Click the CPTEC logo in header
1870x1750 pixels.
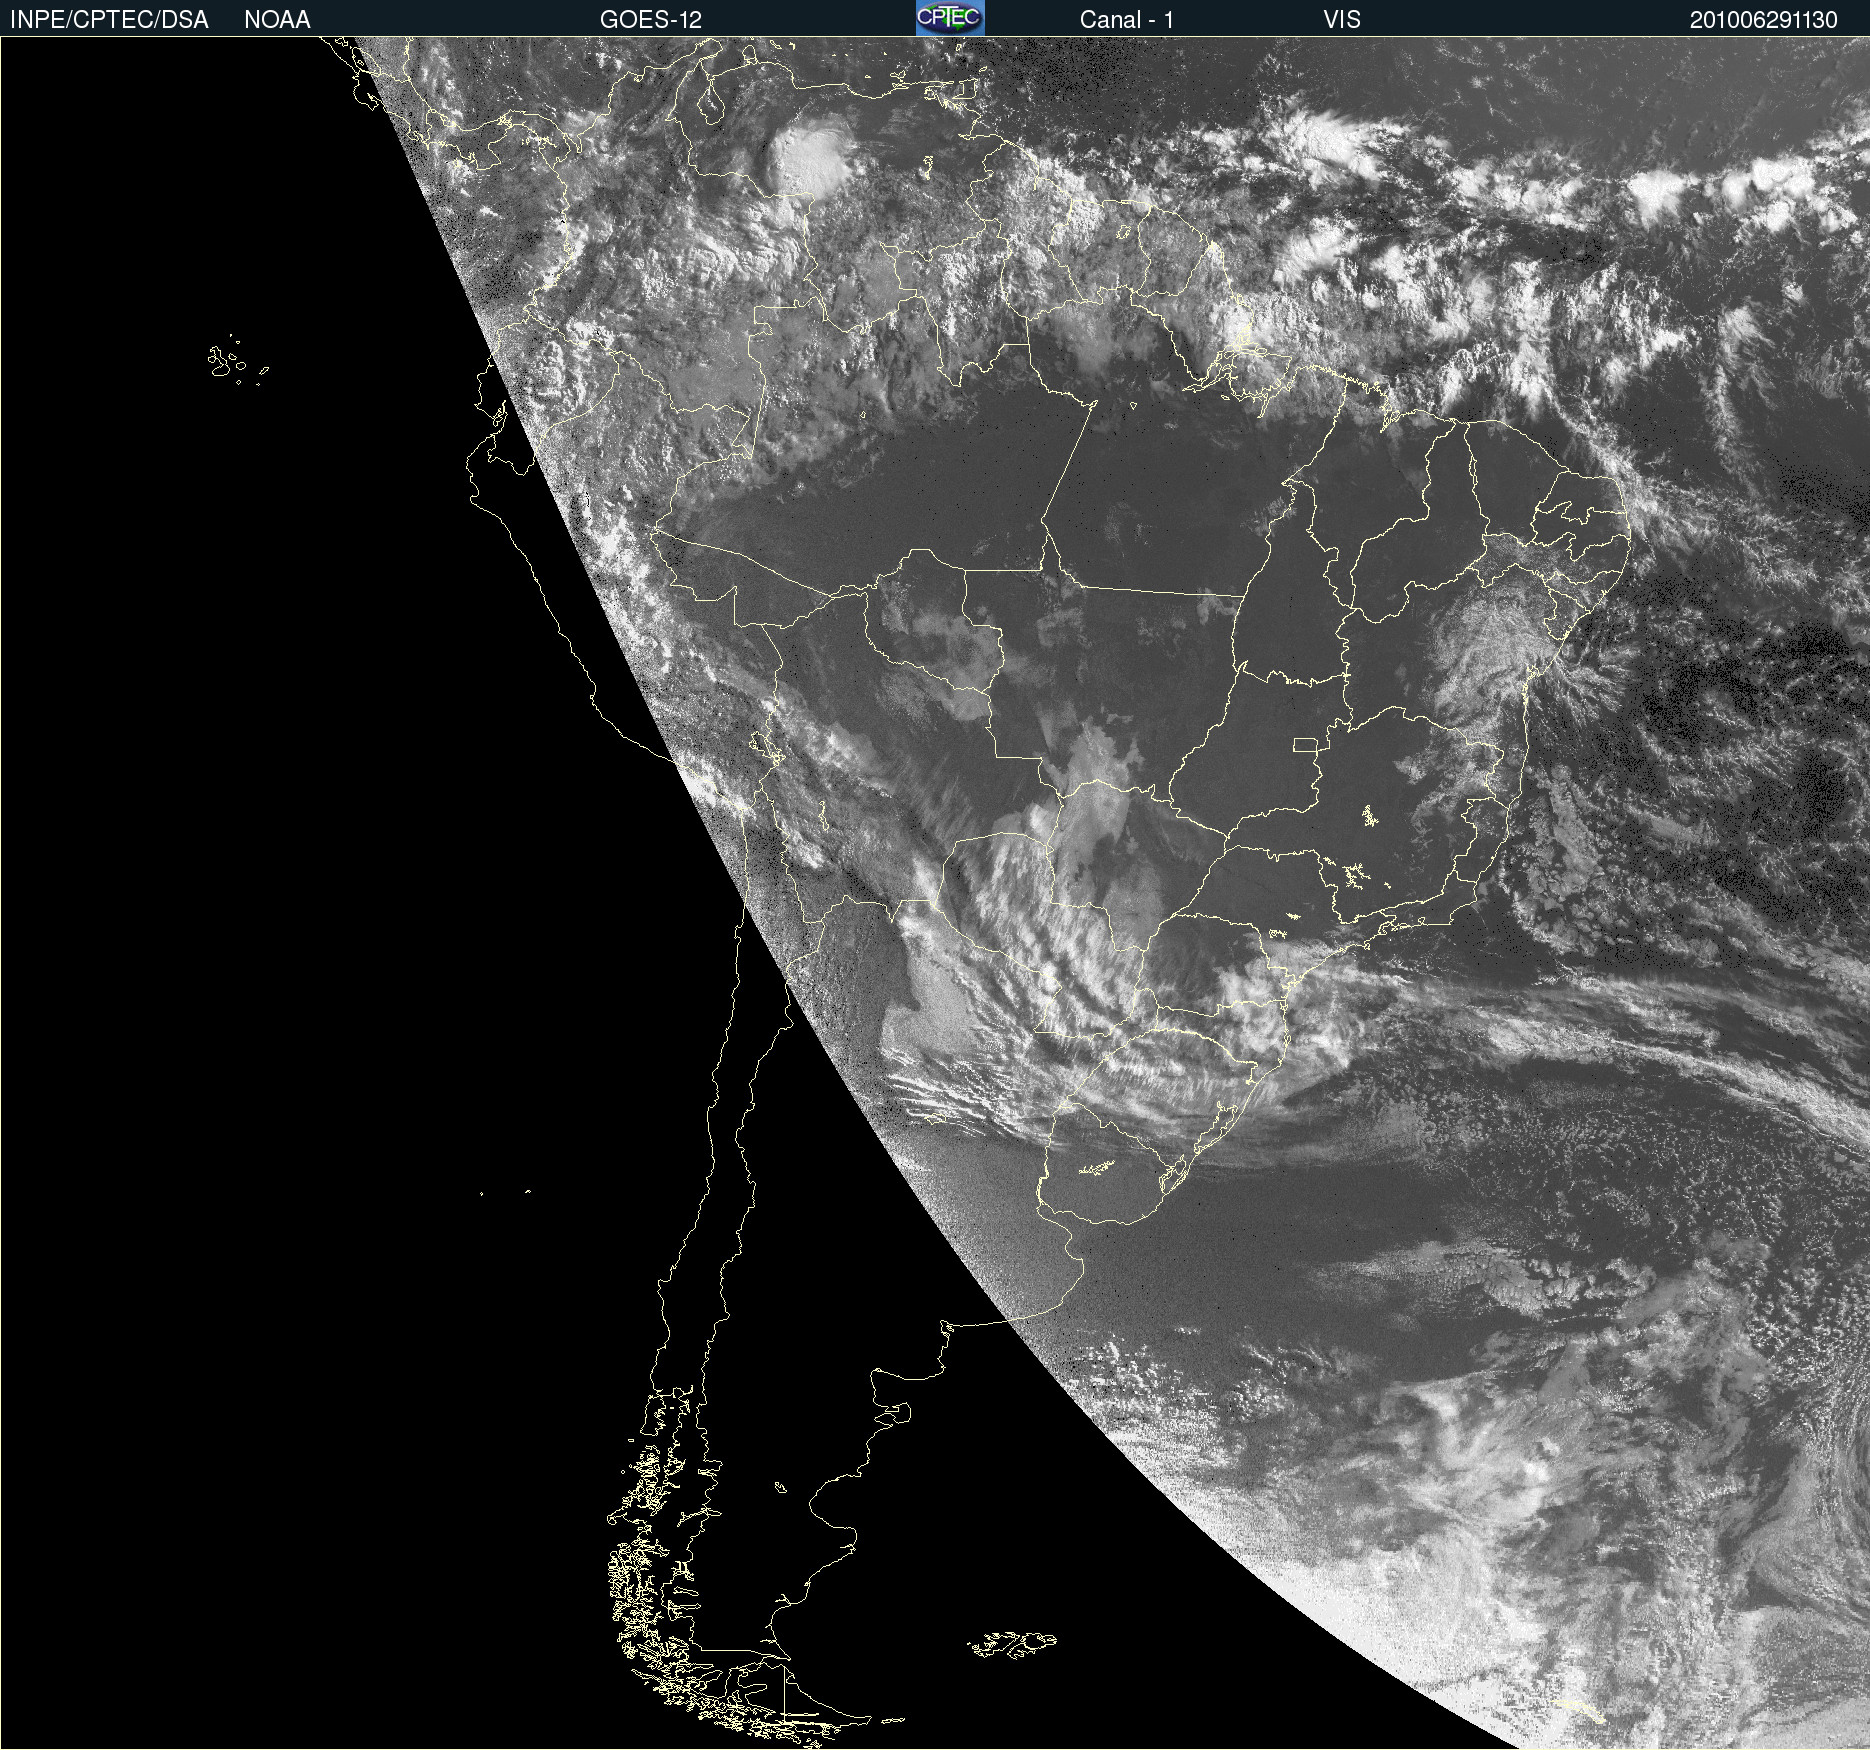pos(950,18)
